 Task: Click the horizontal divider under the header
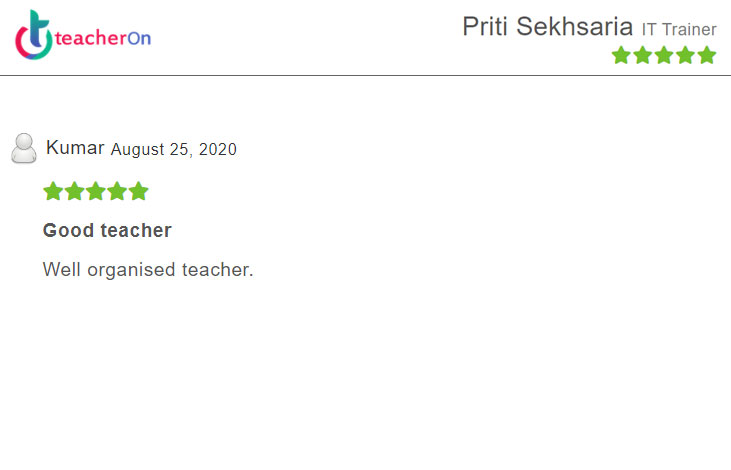click(x=365, y=75)
